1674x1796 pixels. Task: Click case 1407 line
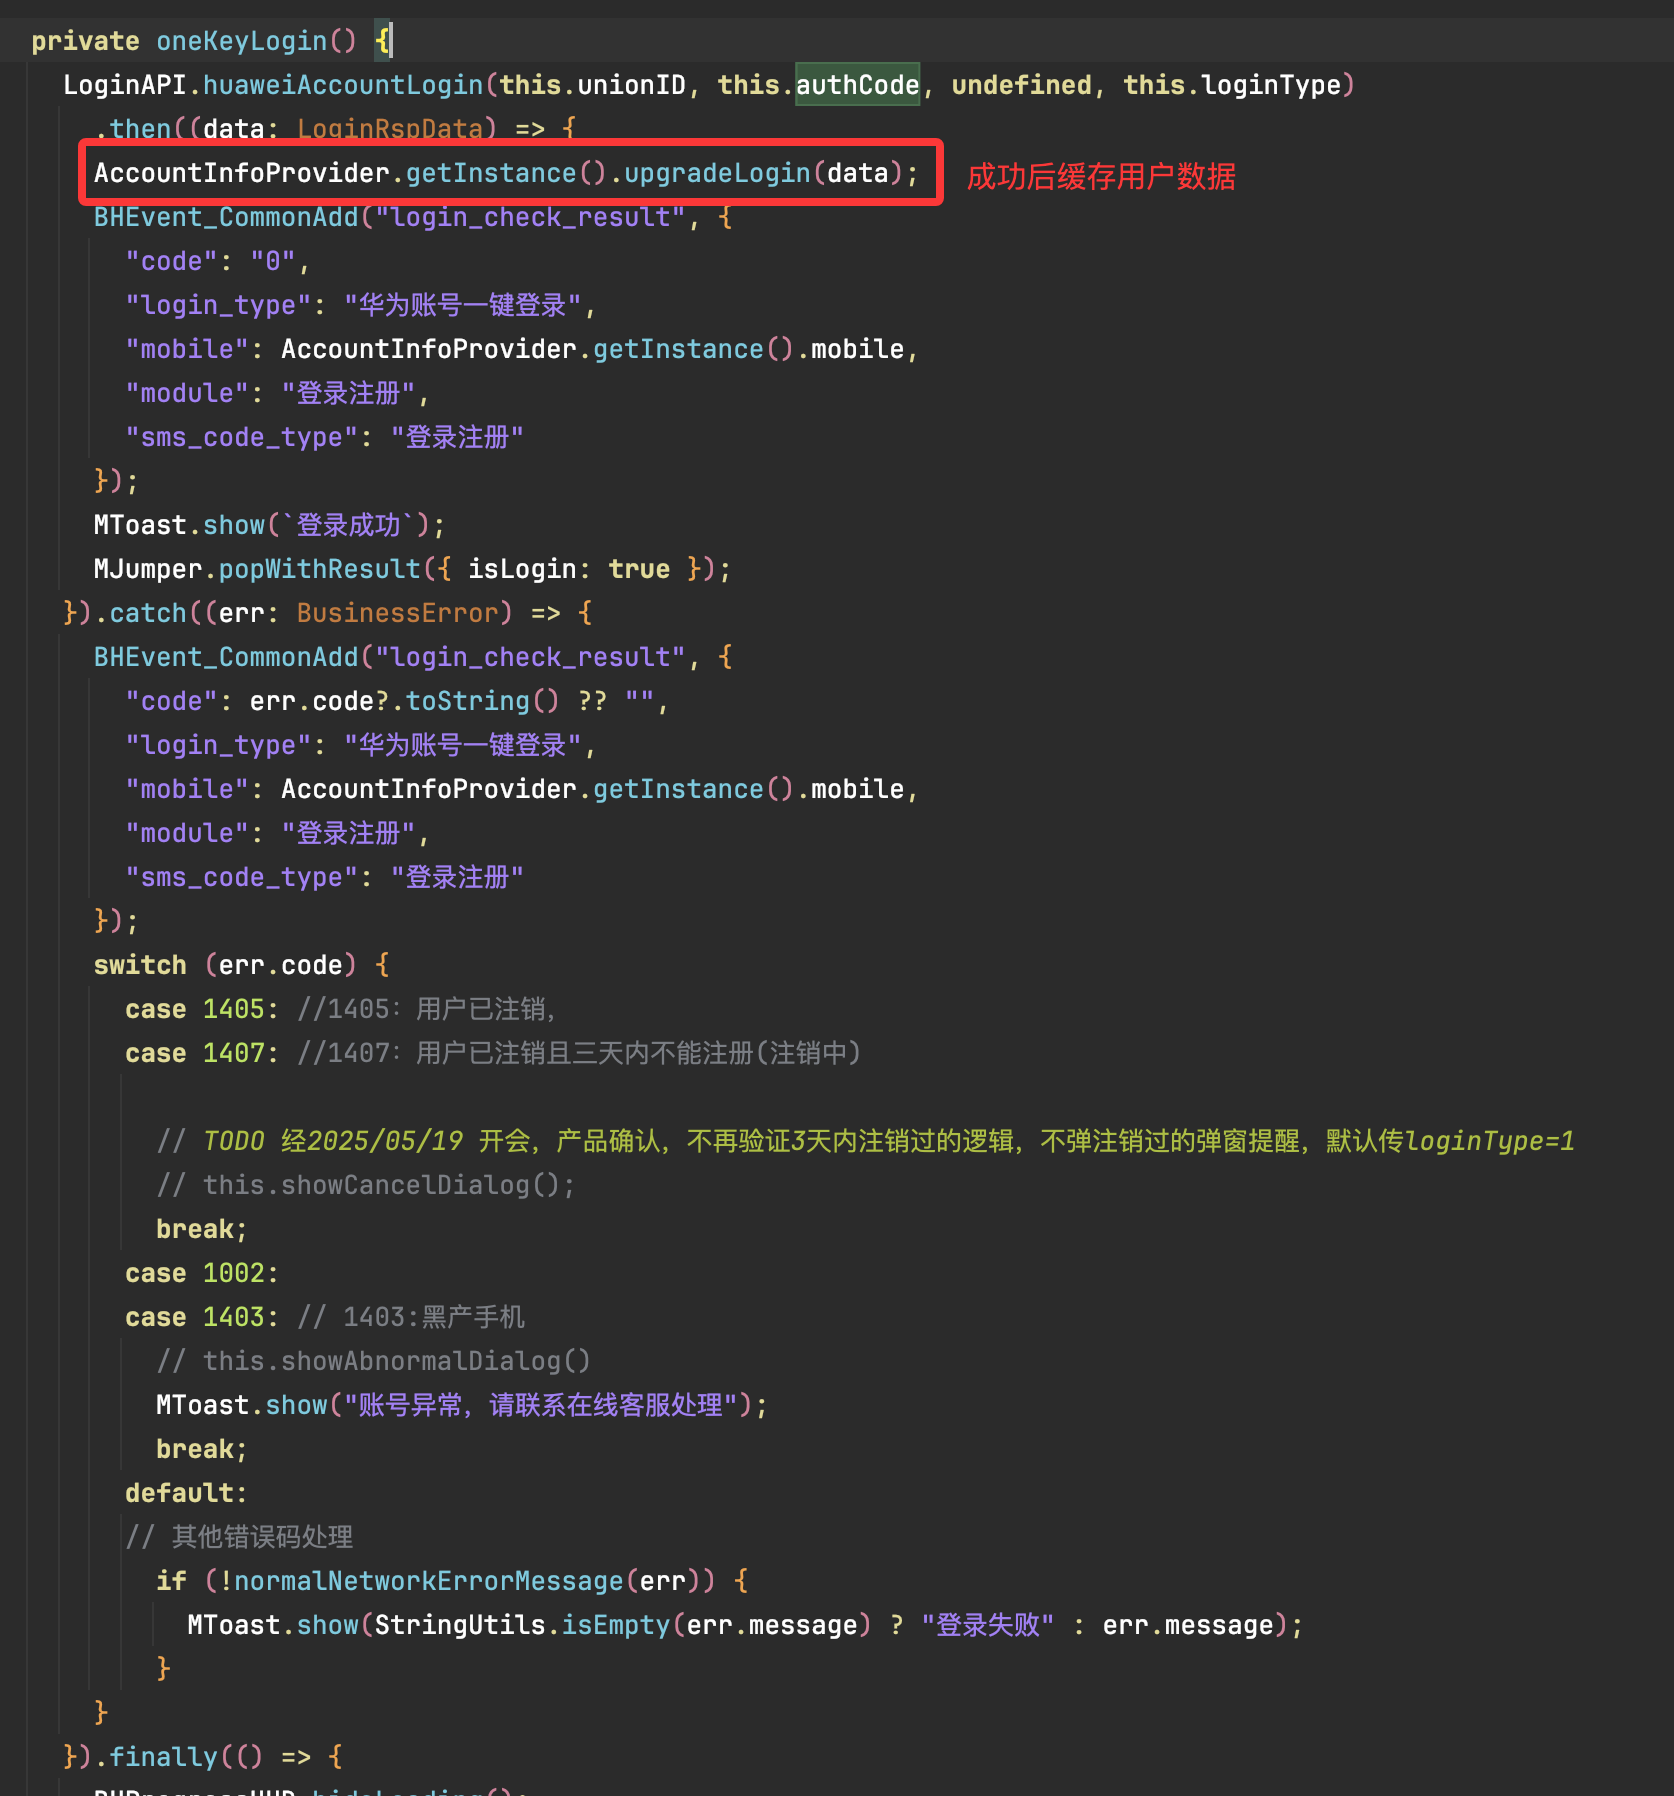pyautogui.click(x=493, y=1053)
